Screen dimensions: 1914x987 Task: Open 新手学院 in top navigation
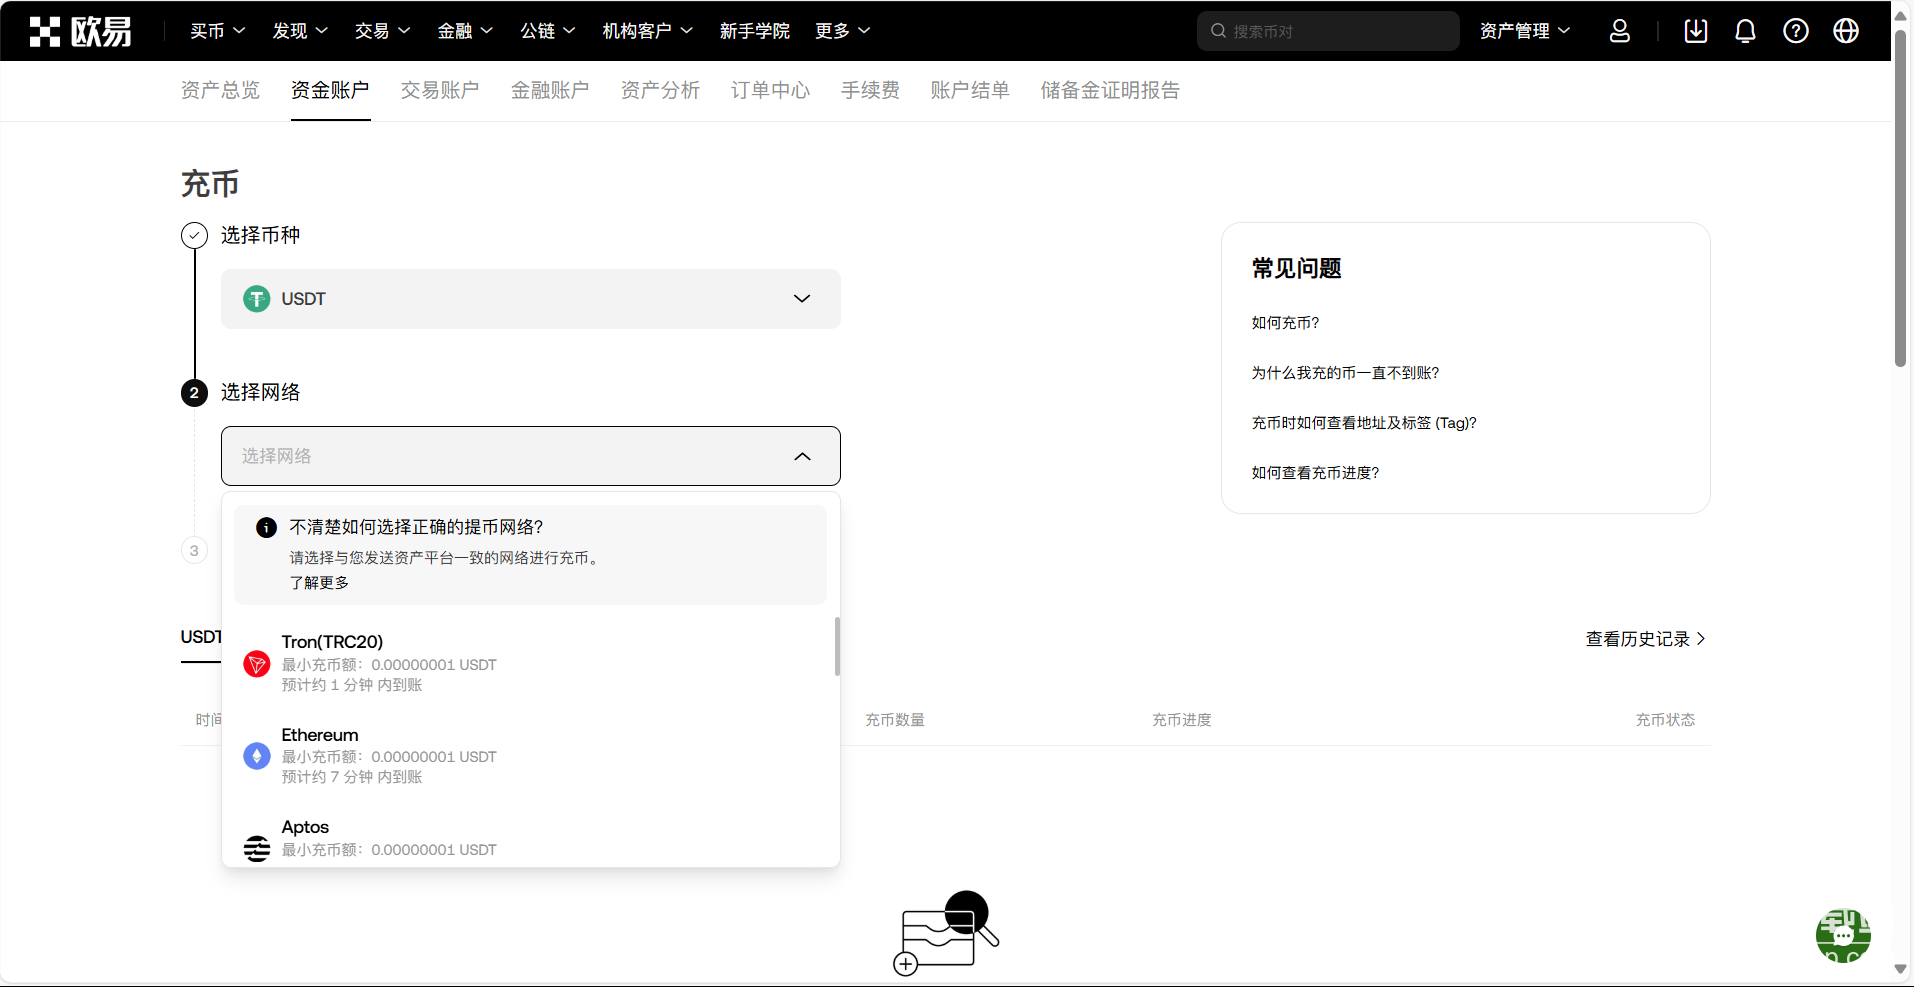[x=755, y=31]
